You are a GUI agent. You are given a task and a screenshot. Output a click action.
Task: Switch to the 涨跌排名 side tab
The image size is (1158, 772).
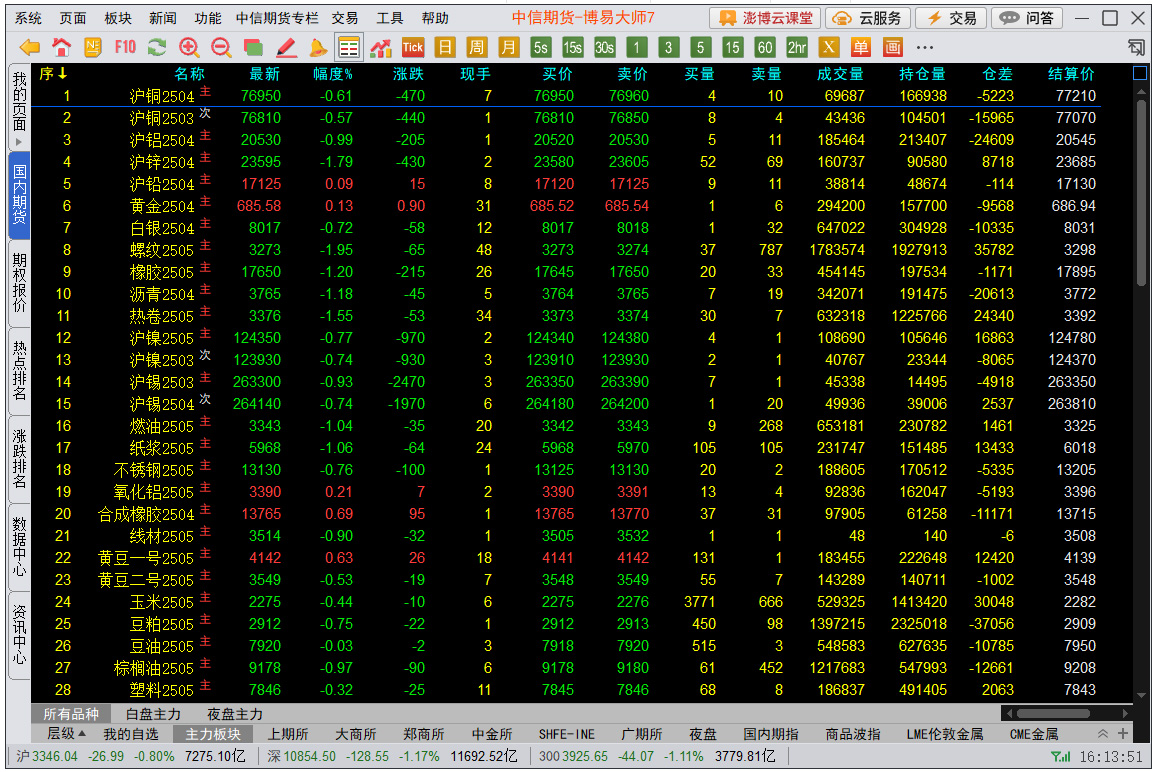(x=19, y=459)
